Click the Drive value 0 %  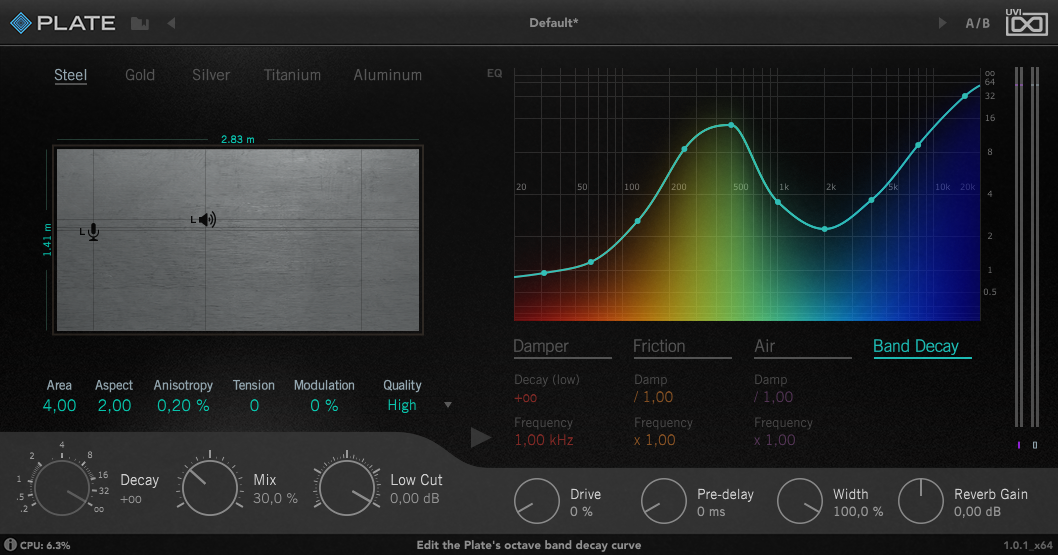point(581,512)
